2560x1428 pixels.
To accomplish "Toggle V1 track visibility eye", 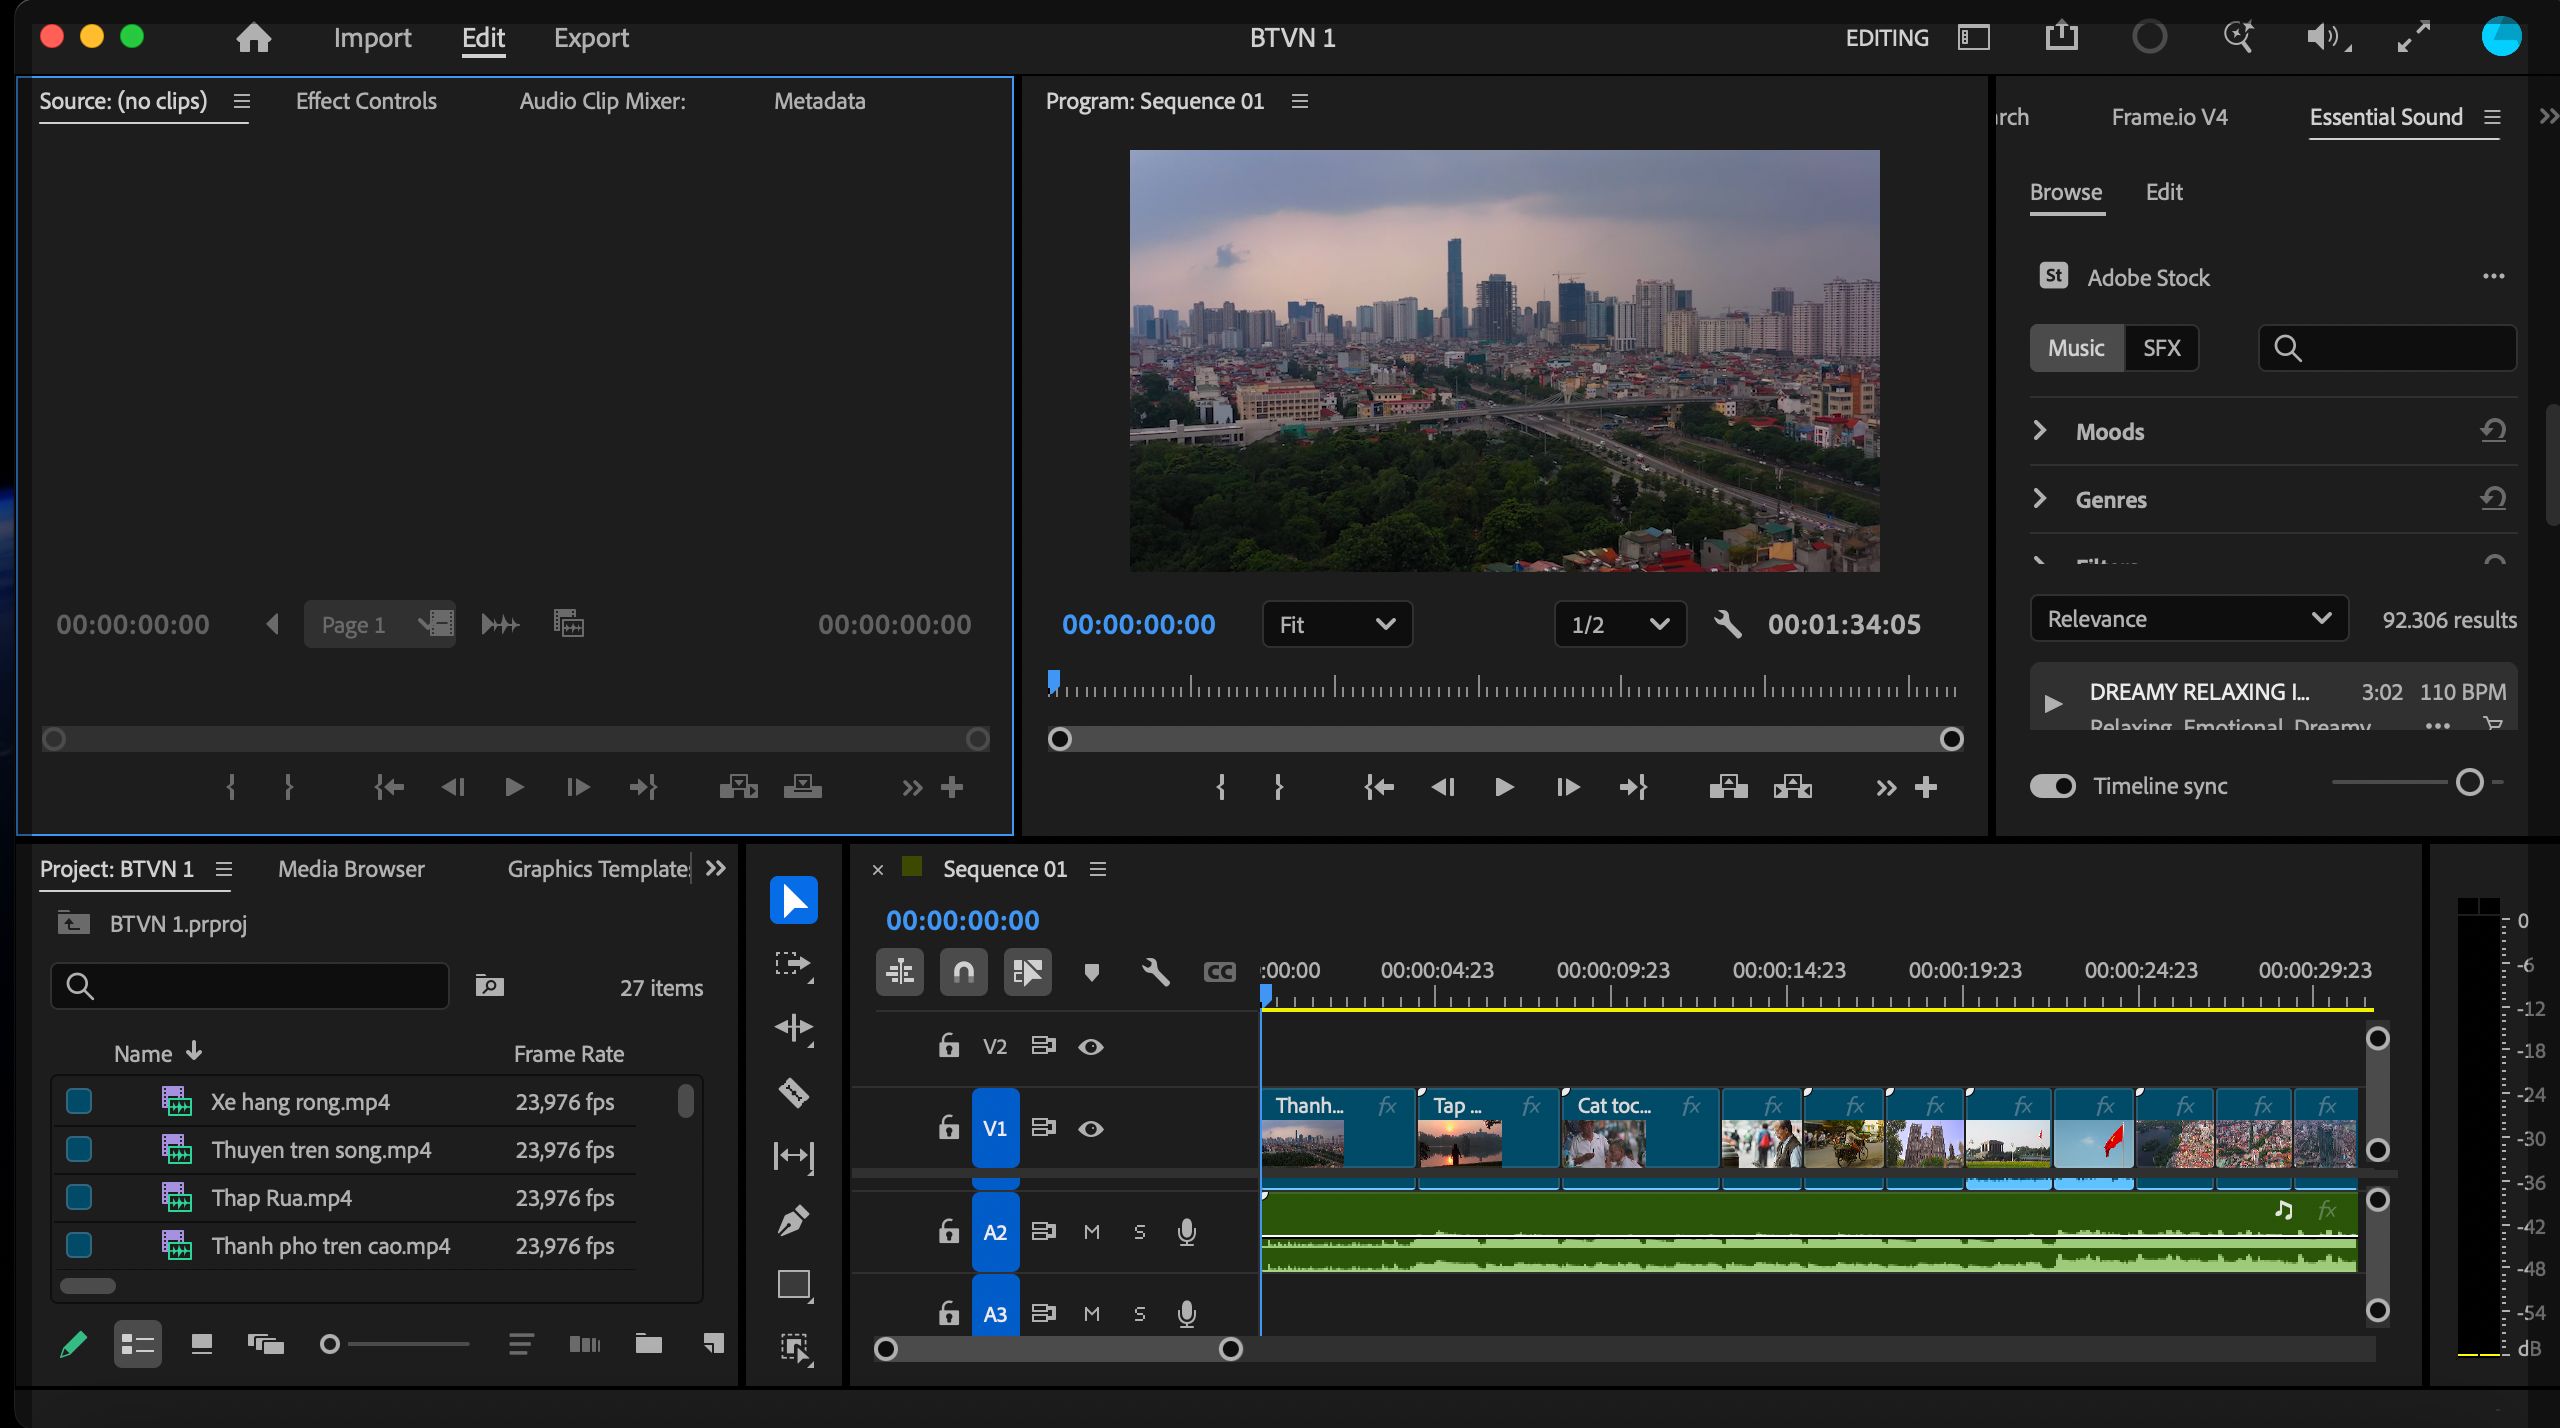I will pyautogui.click(x=1091, y=1128).
